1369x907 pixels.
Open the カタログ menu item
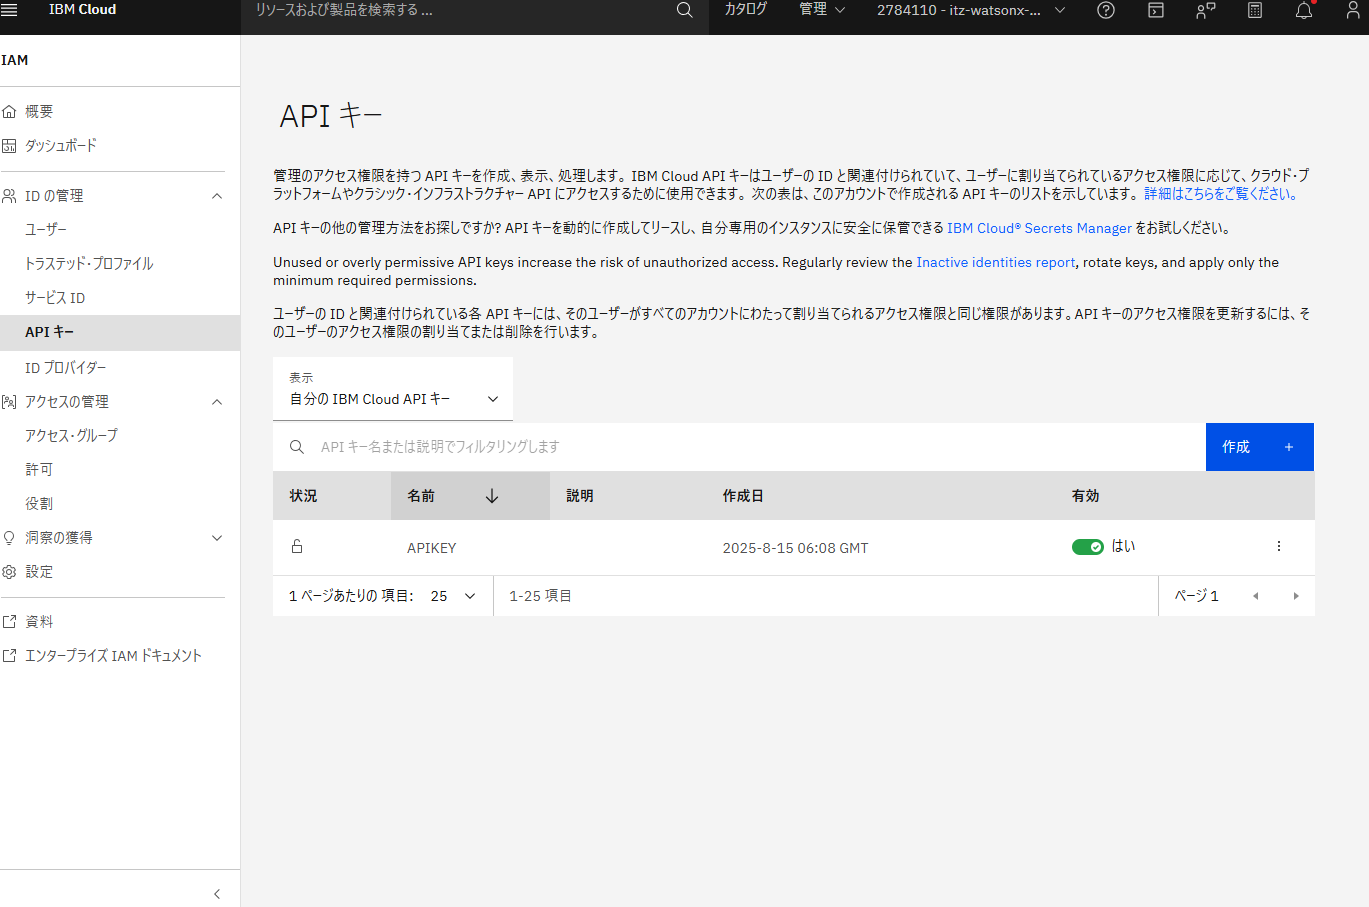(x=746, y=10)
